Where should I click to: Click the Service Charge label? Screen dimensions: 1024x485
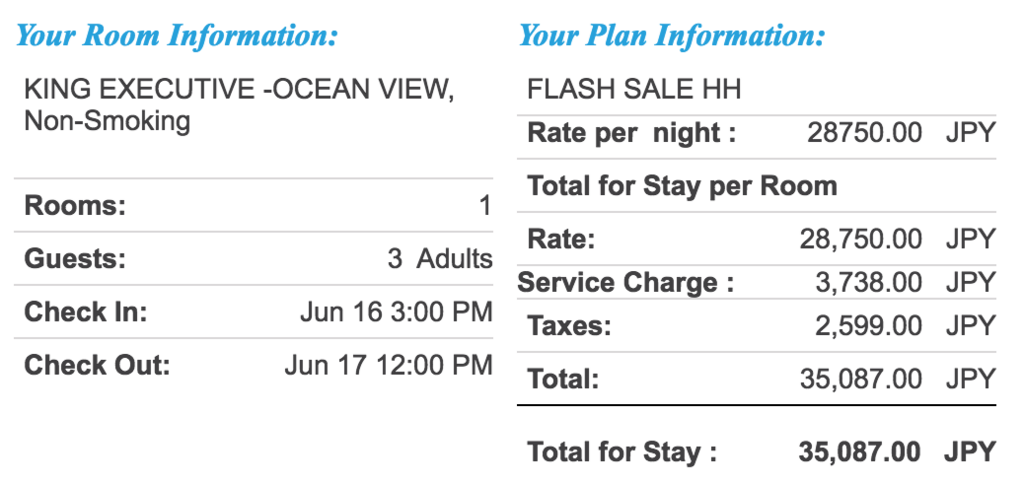(626, 283)
